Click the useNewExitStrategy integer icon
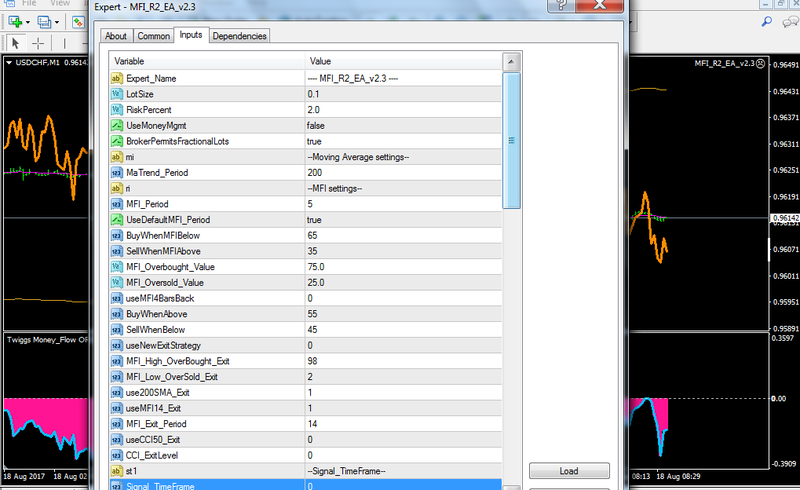Image resolution: width=800 pixels, height=490 pixels. (x=117, y=345)
